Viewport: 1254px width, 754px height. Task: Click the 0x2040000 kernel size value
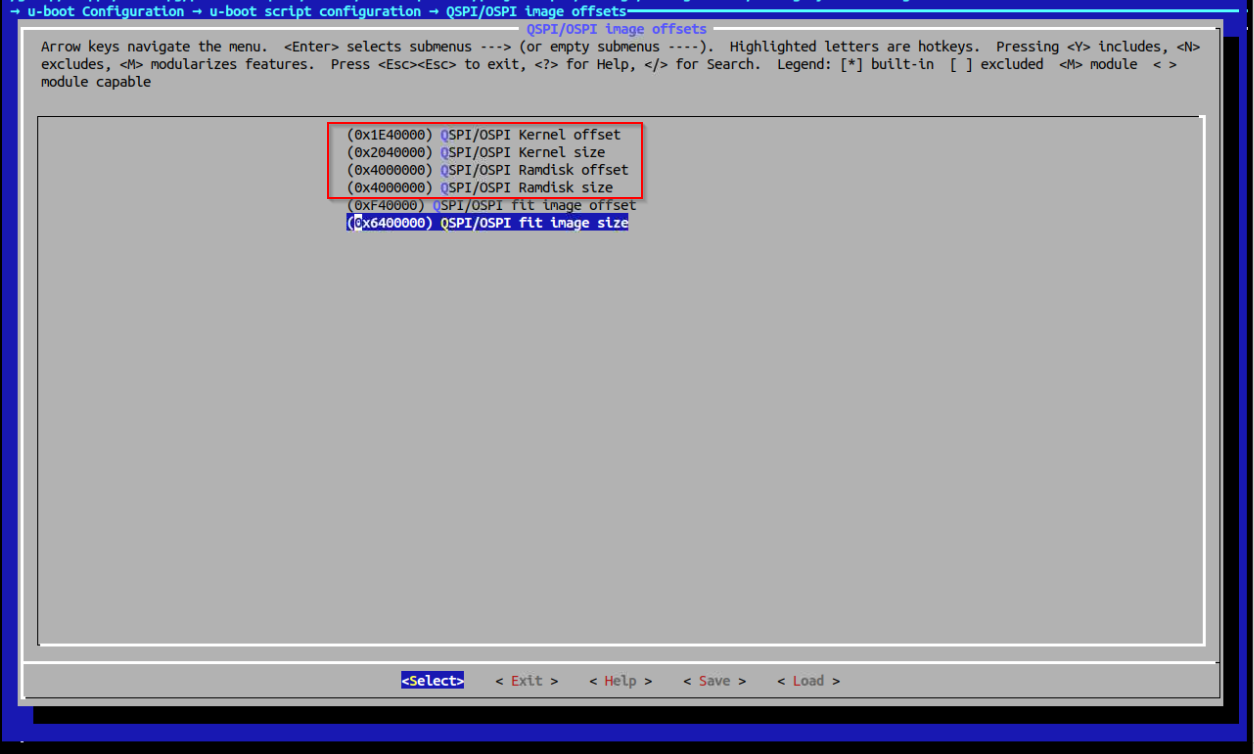pos(390,153)
